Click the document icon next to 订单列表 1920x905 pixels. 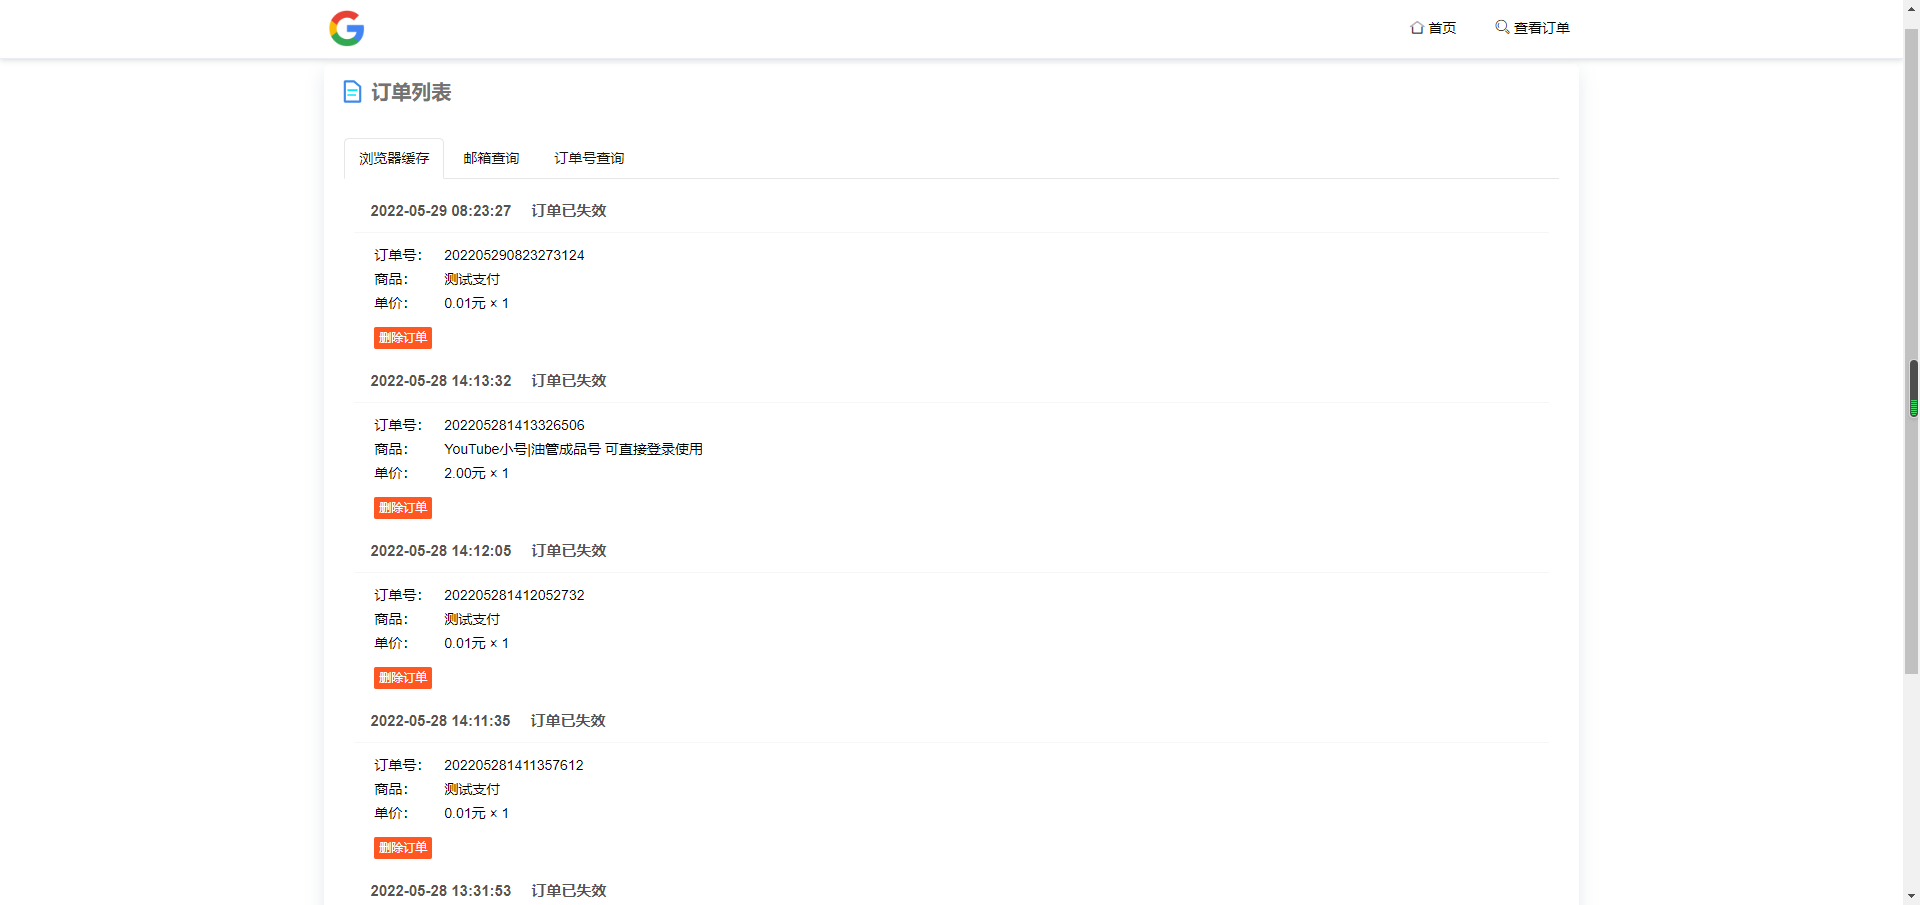(352, 92)
